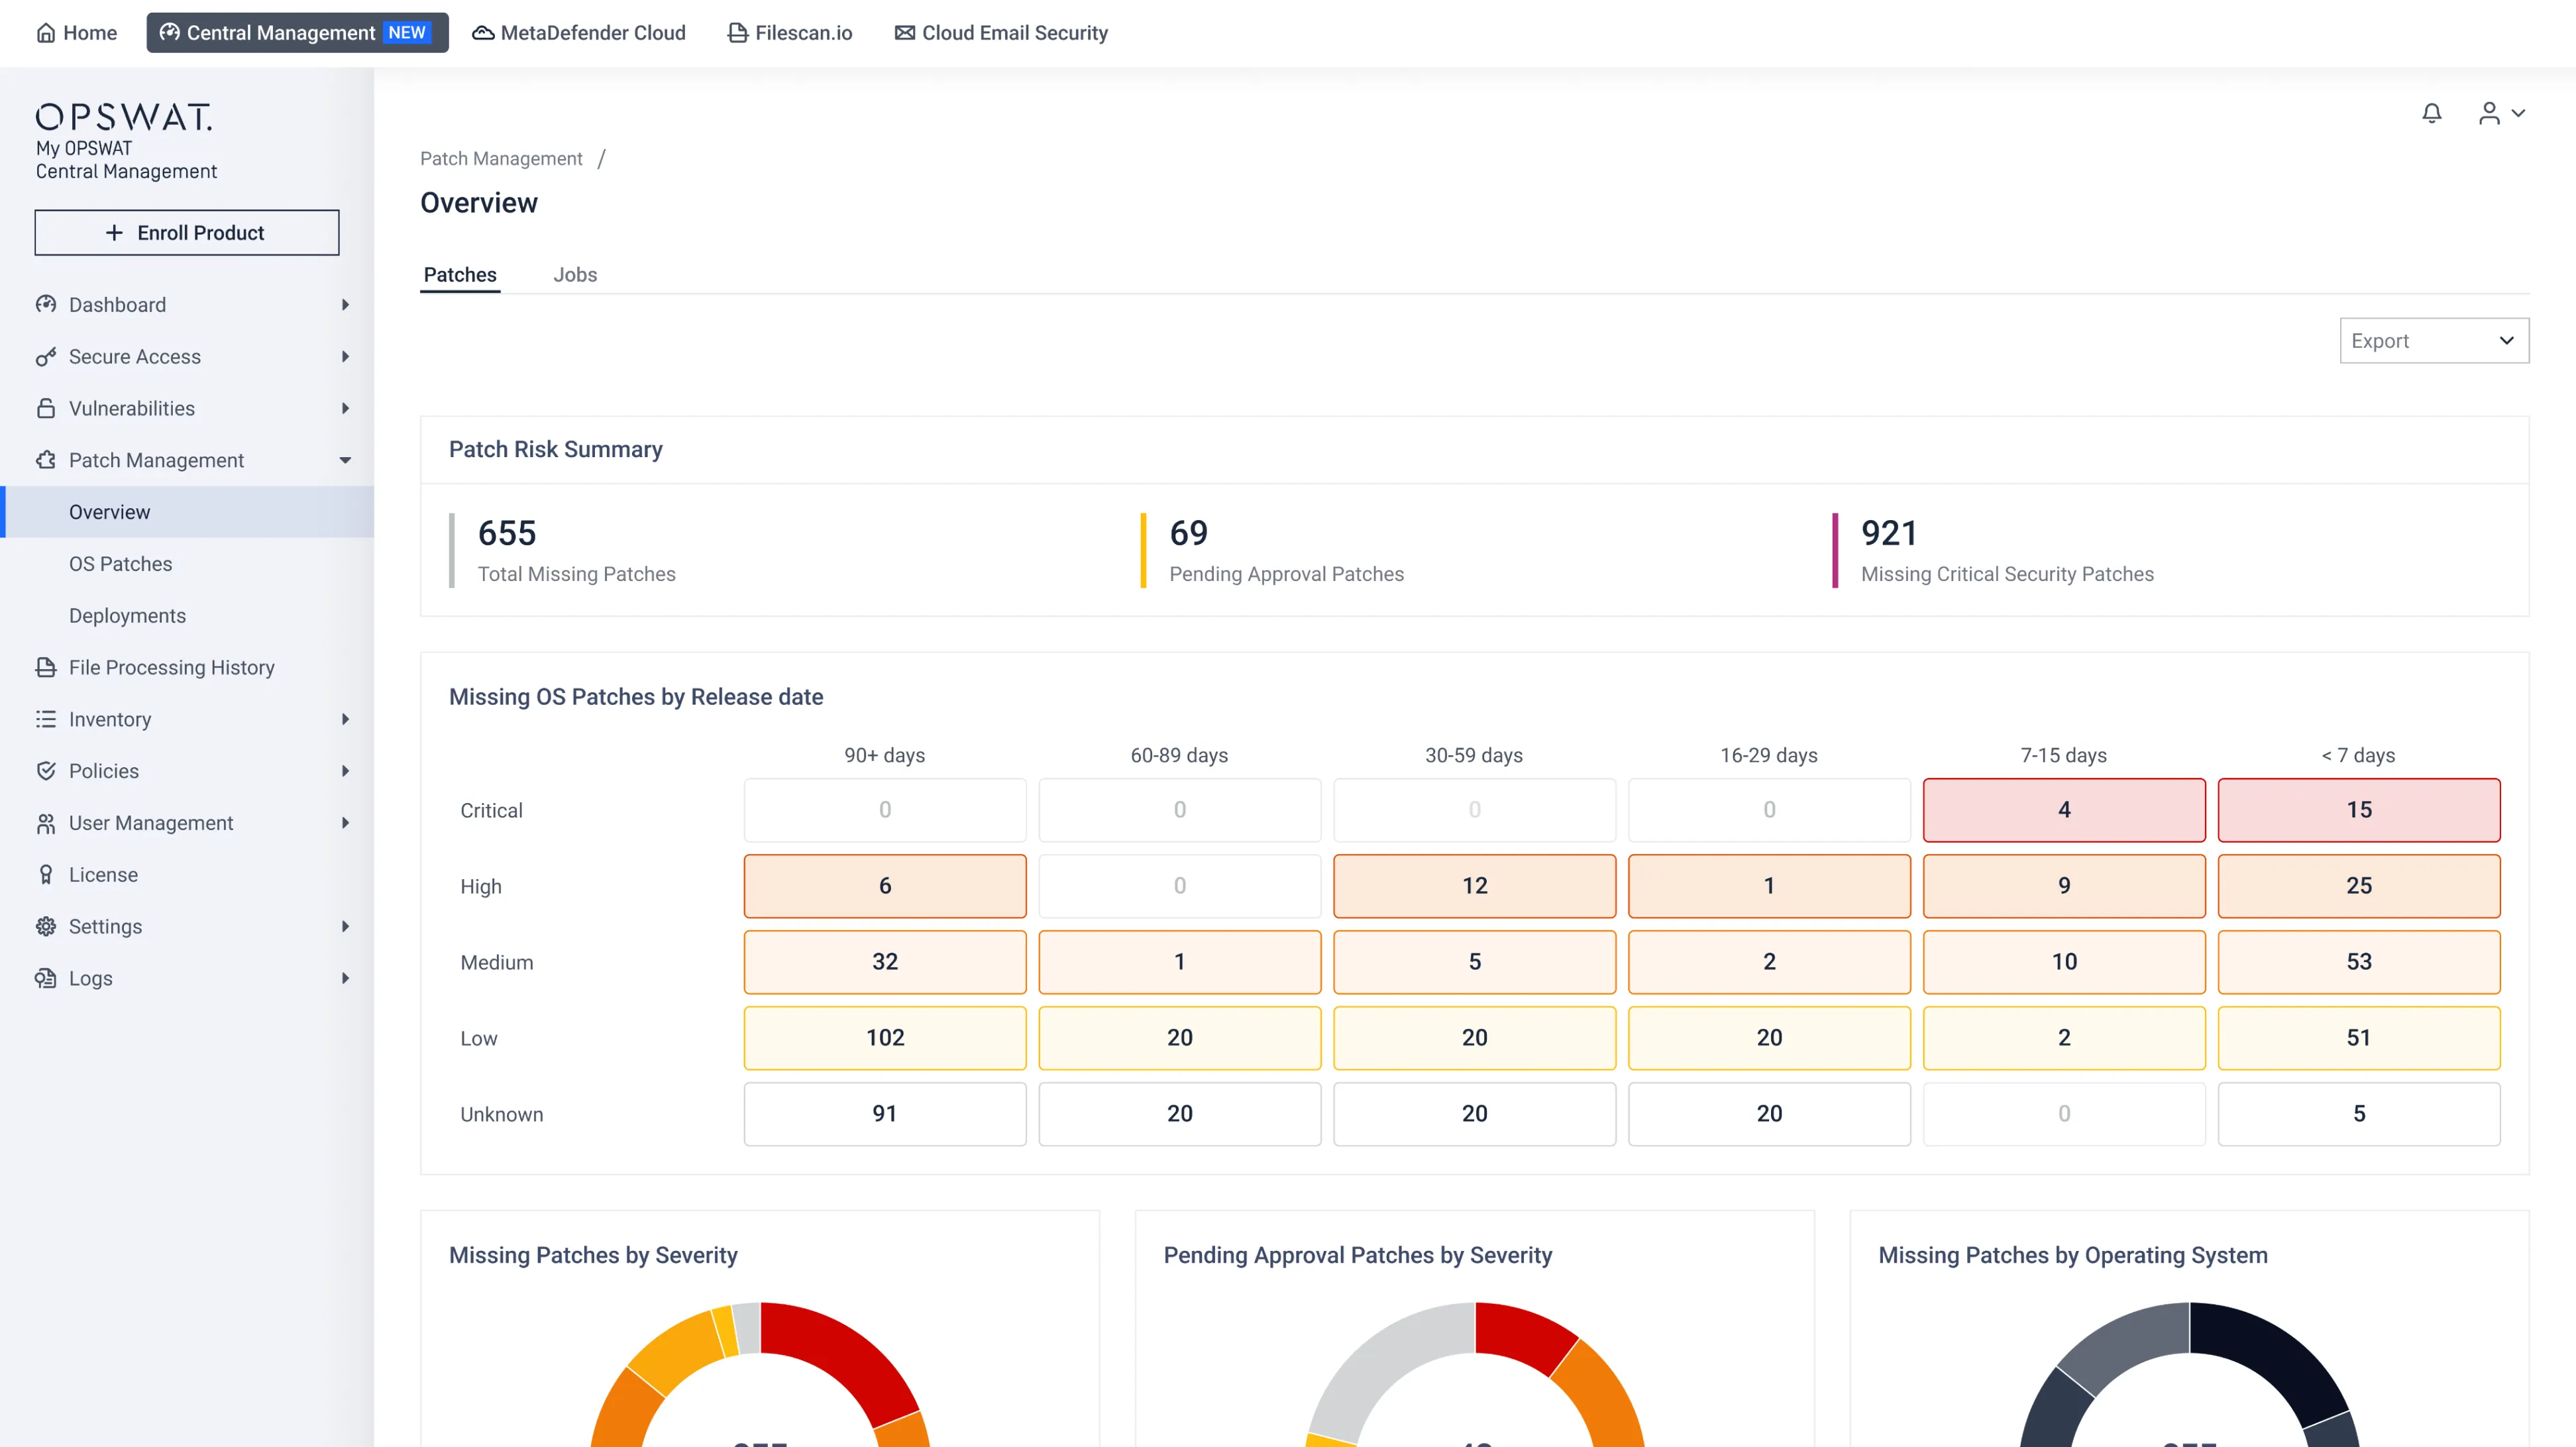The height and width of the screenshot is (1447, 2576).
Task: Click the Enroll Product button
Action: (x=187, y=232)
